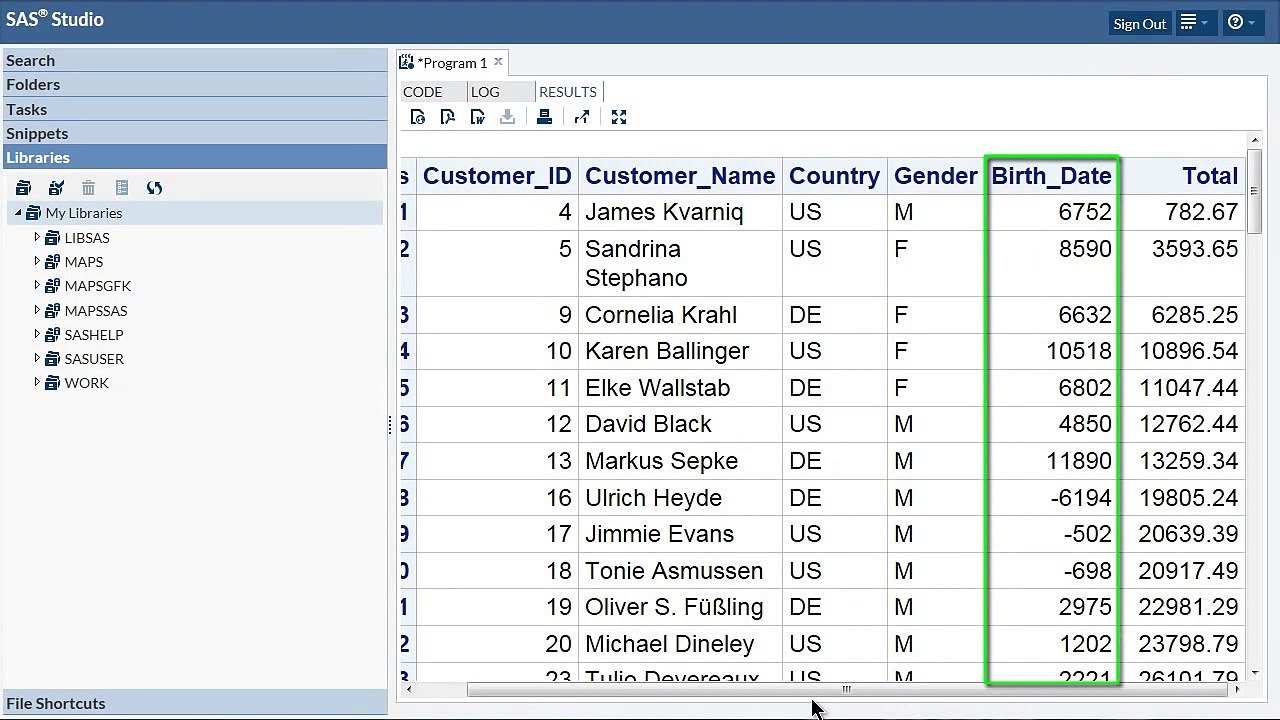Click the Total value 782.67
1280x720 pixels.
[x=1201, y=212]
